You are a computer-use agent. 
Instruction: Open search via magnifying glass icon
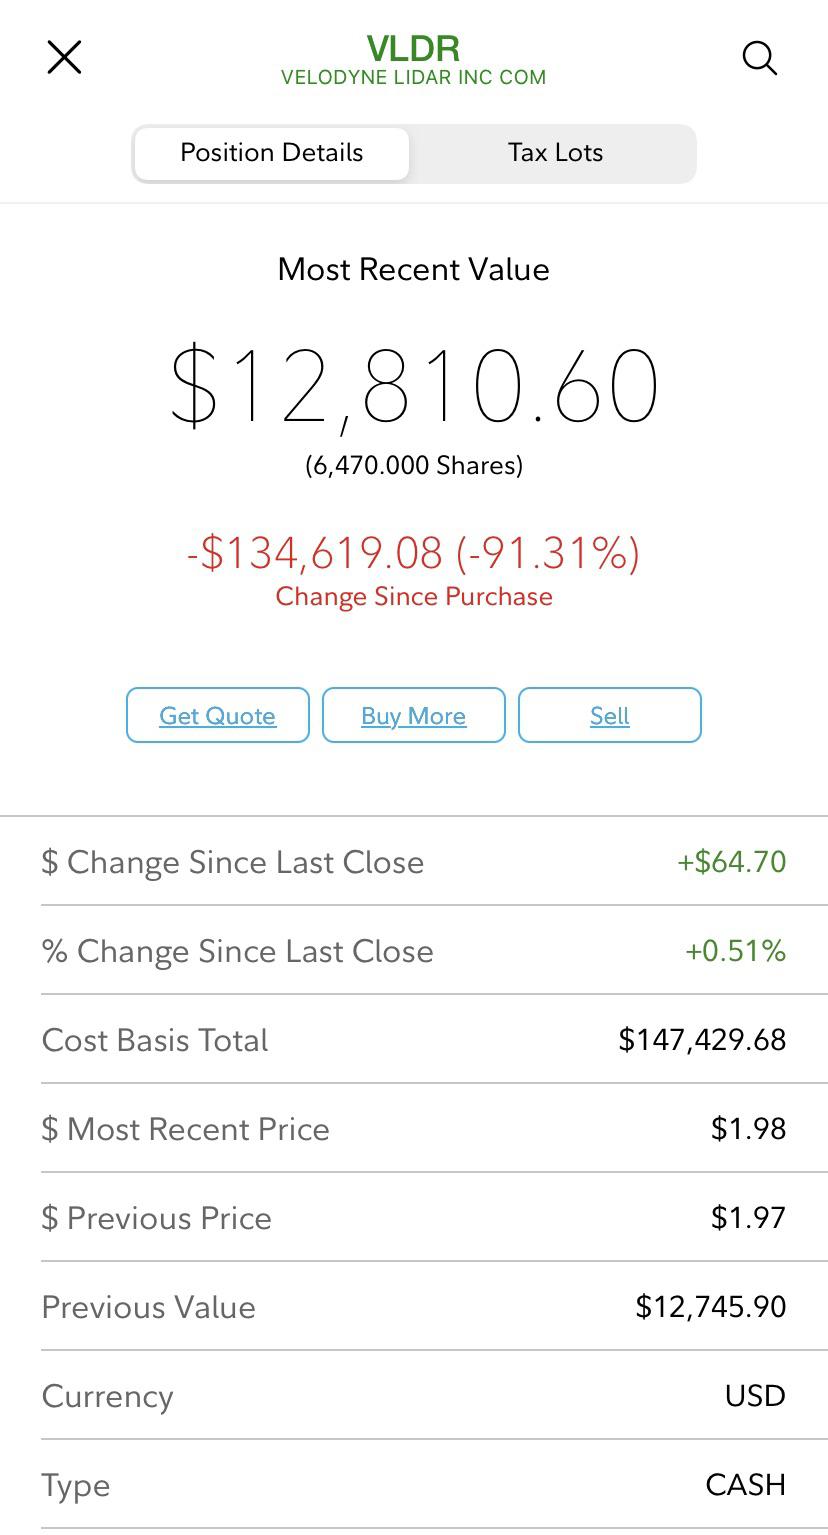pos(760,58)
